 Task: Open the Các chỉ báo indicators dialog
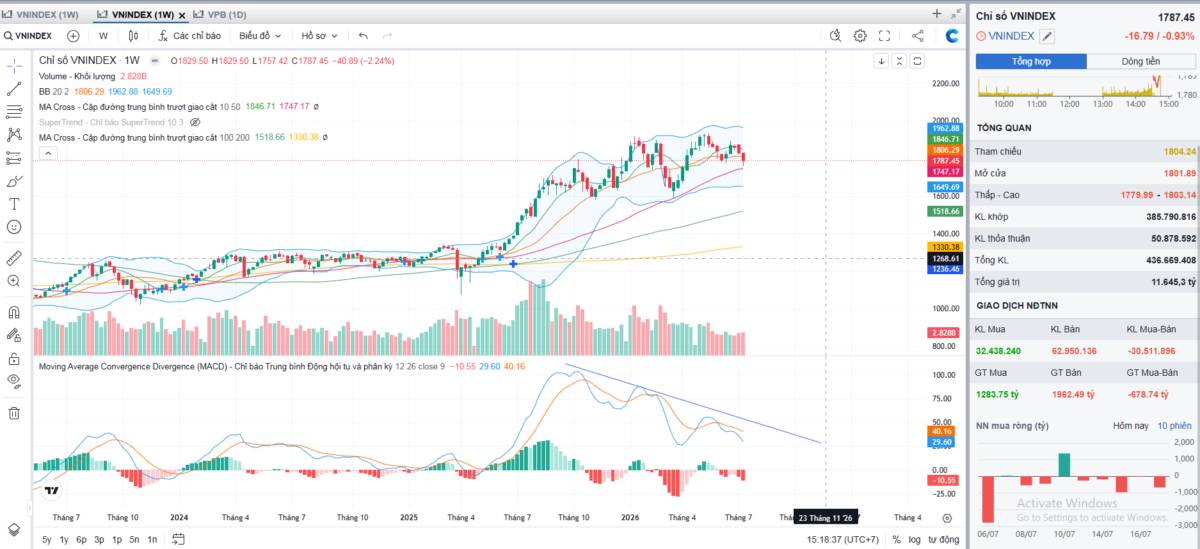point(188,35)
